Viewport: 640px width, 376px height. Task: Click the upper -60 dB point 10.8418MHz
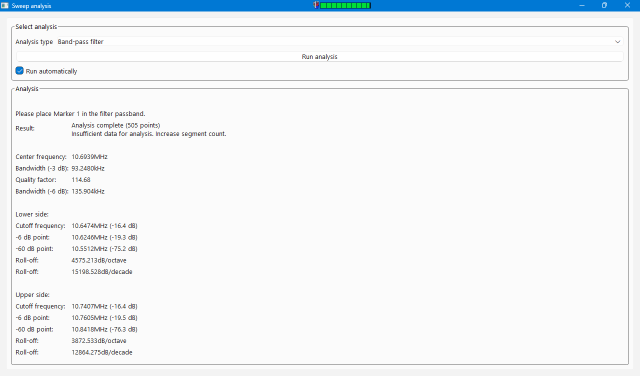point(104,329)
